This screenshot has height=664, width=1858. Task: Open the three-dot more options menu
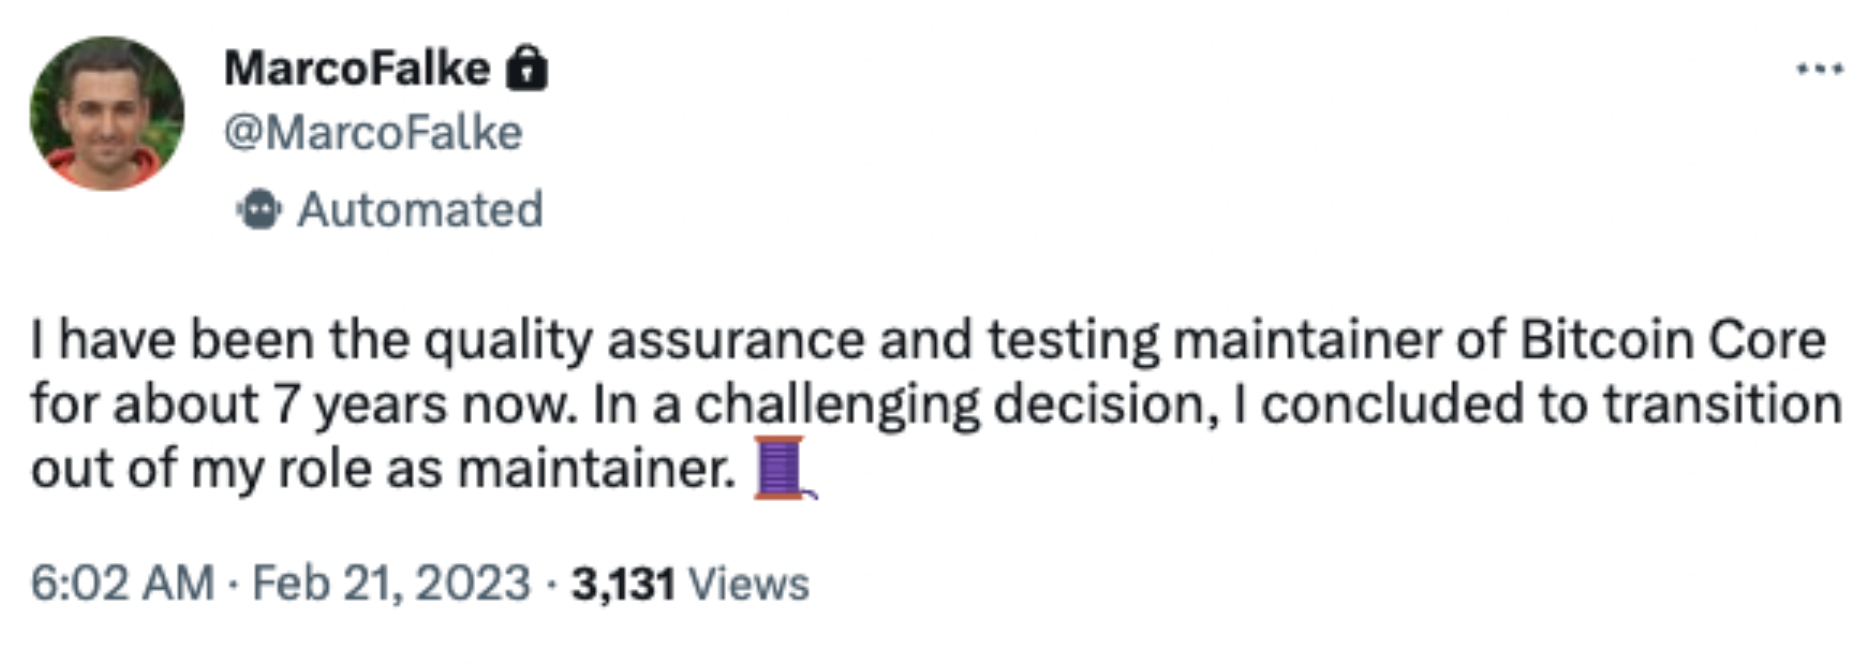1819,69
